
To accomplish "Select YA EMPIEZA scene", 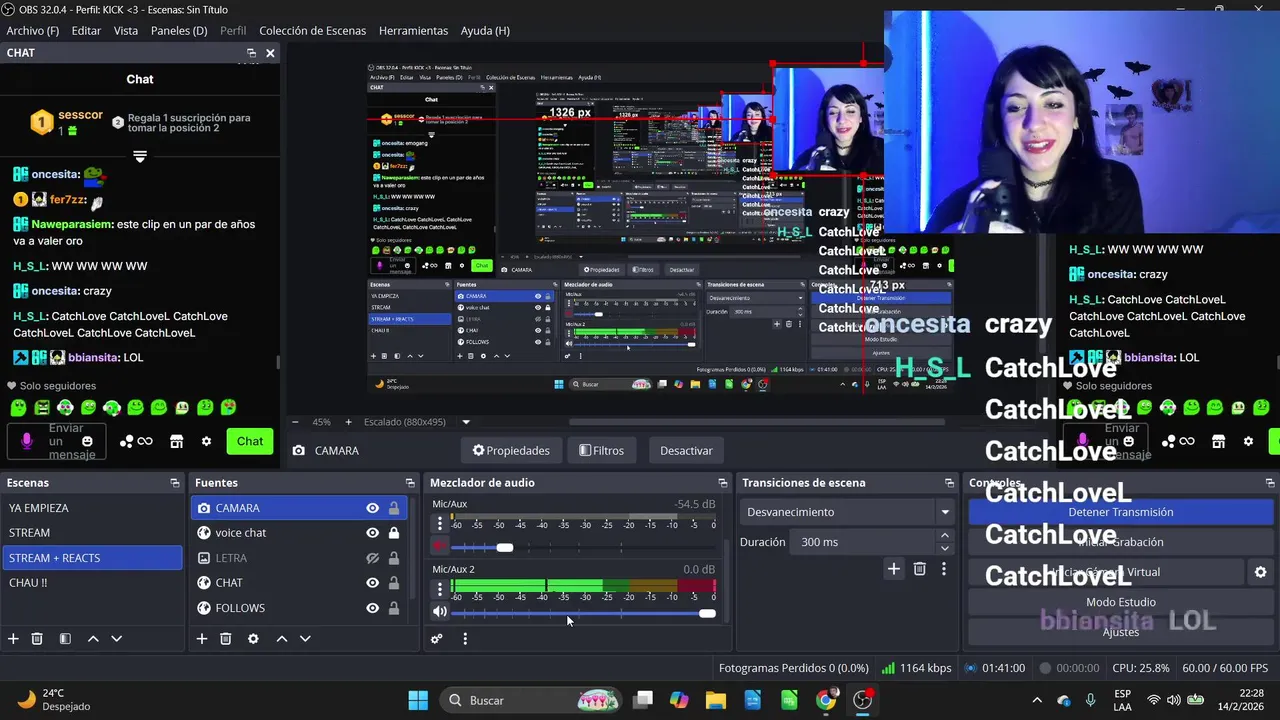I will (91, 508).
